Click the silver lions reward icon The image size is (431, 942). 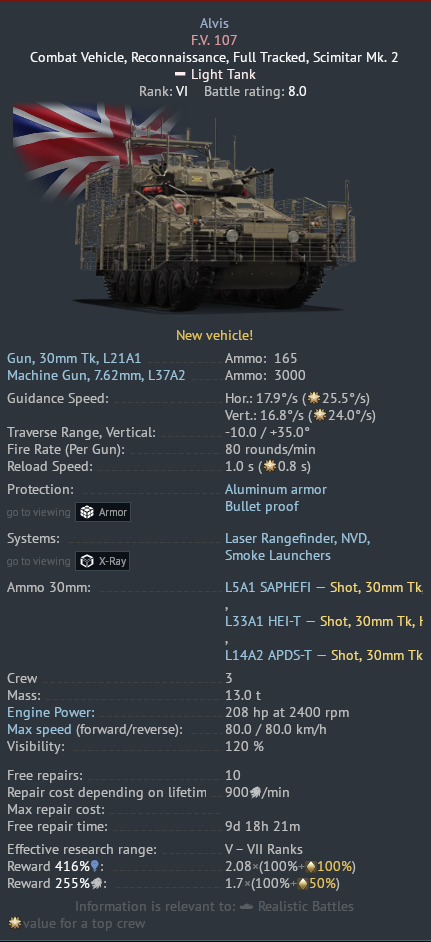click(x=95, y=884)
